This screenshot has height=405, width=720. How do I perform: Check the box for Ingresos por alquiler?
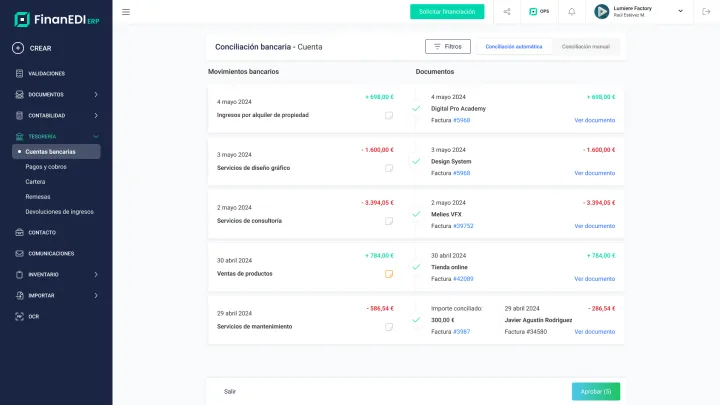click(x=389, y=115)
